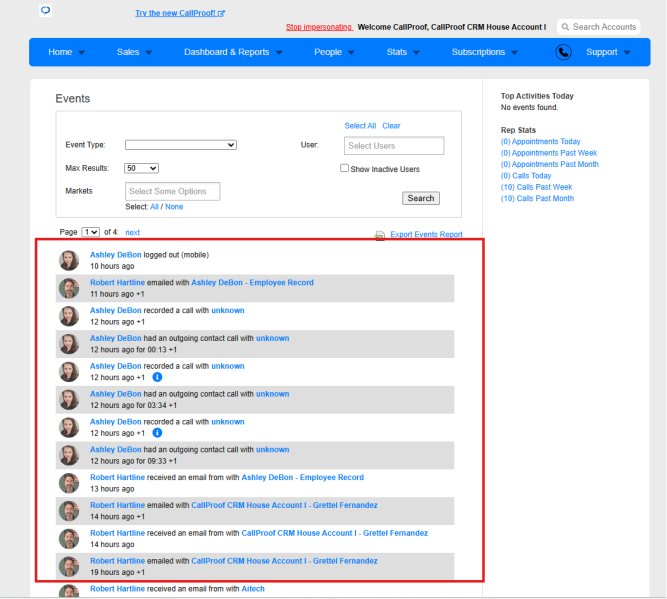Viewport: 667px width, 599px height.
Task: Open the Dashboard & Reports menu
Action: [233, 52]
